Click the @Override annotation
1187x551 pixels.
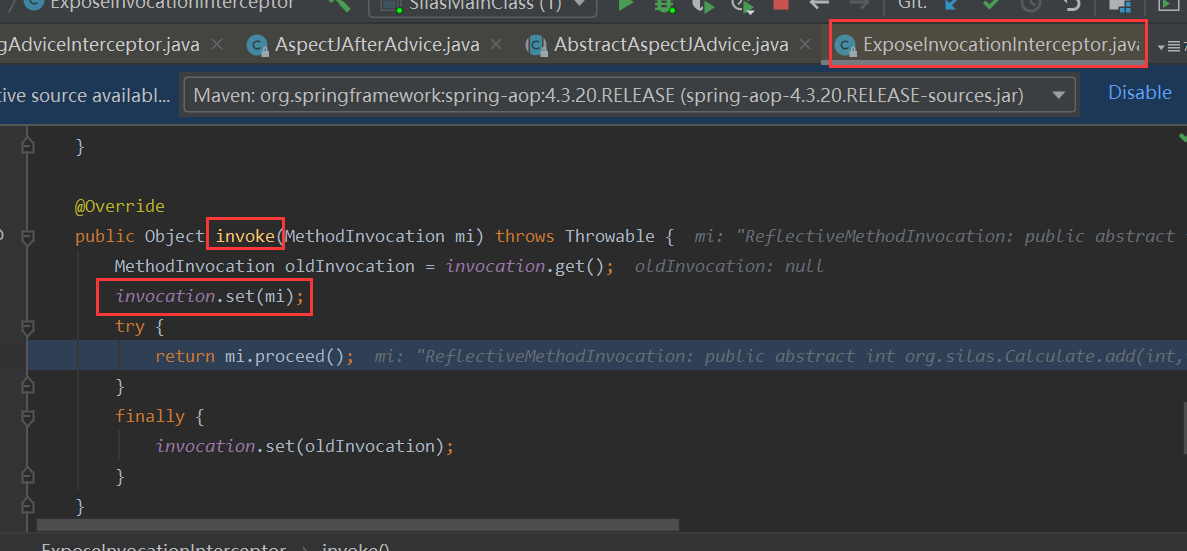pos(120,206)
